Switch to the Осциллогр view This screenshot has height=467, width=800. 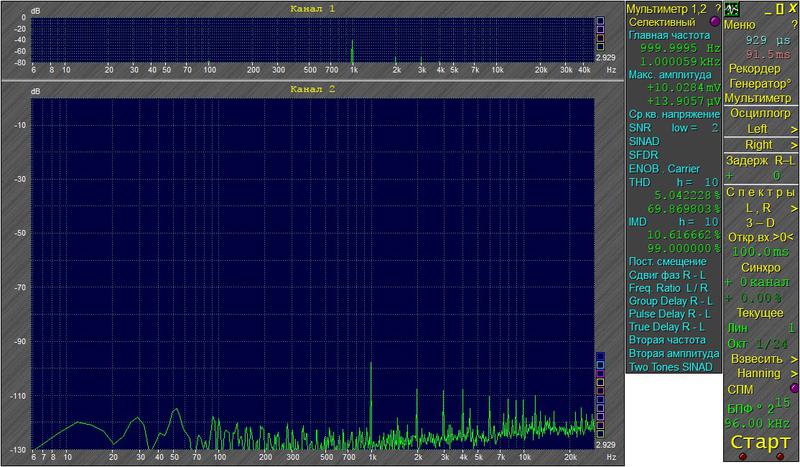[758, 114]
